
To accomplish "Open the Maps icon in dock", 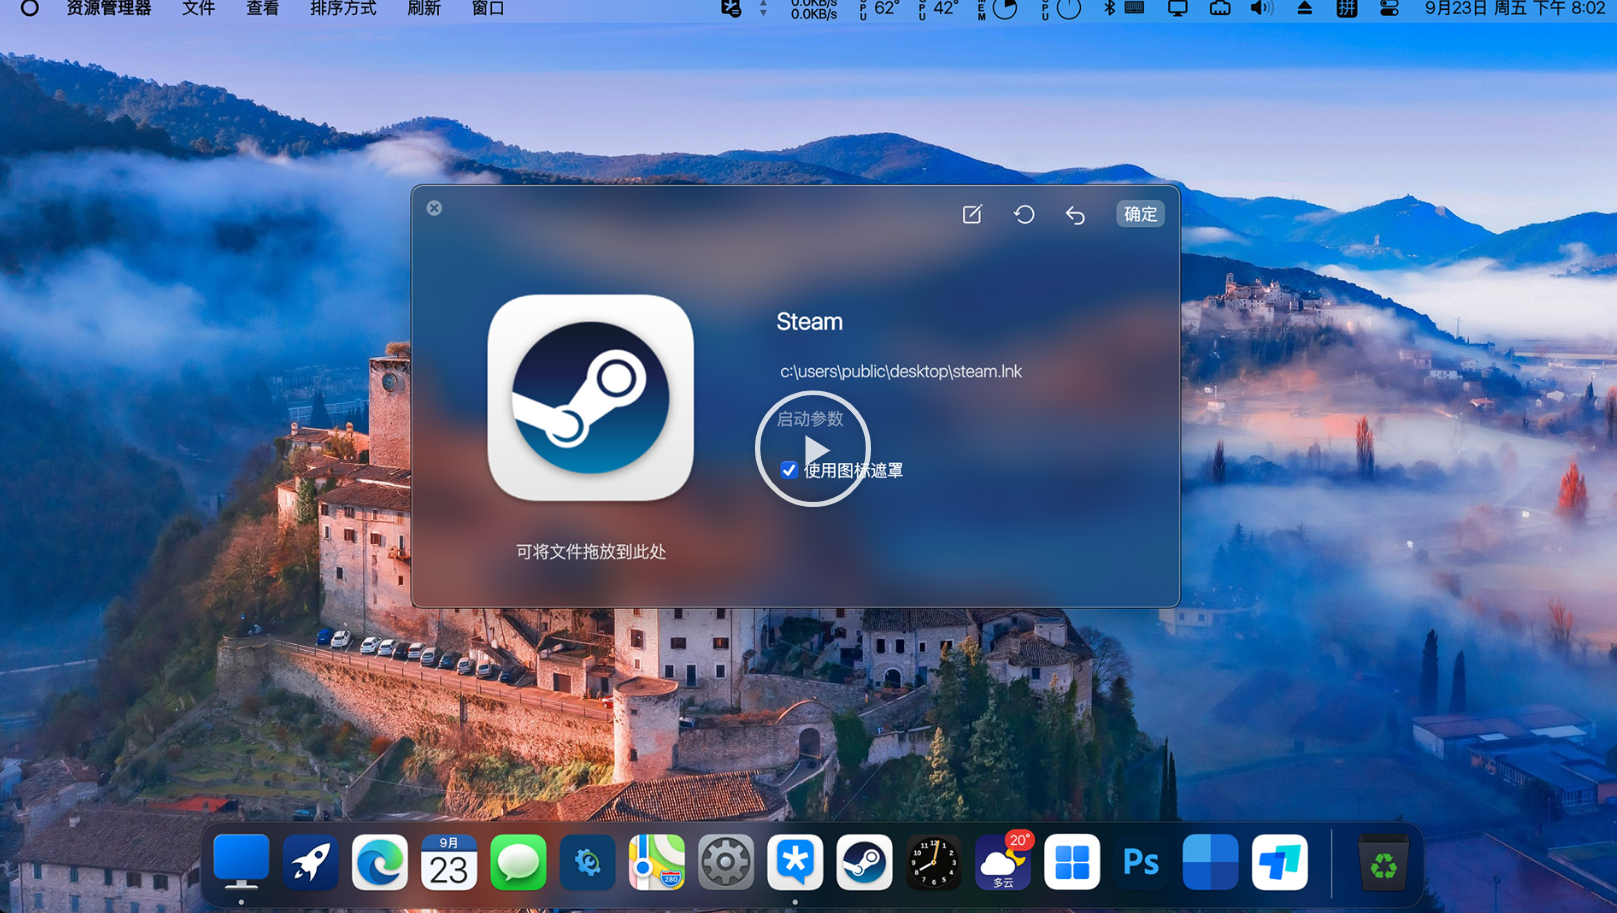I will click(x=657, y=862).
